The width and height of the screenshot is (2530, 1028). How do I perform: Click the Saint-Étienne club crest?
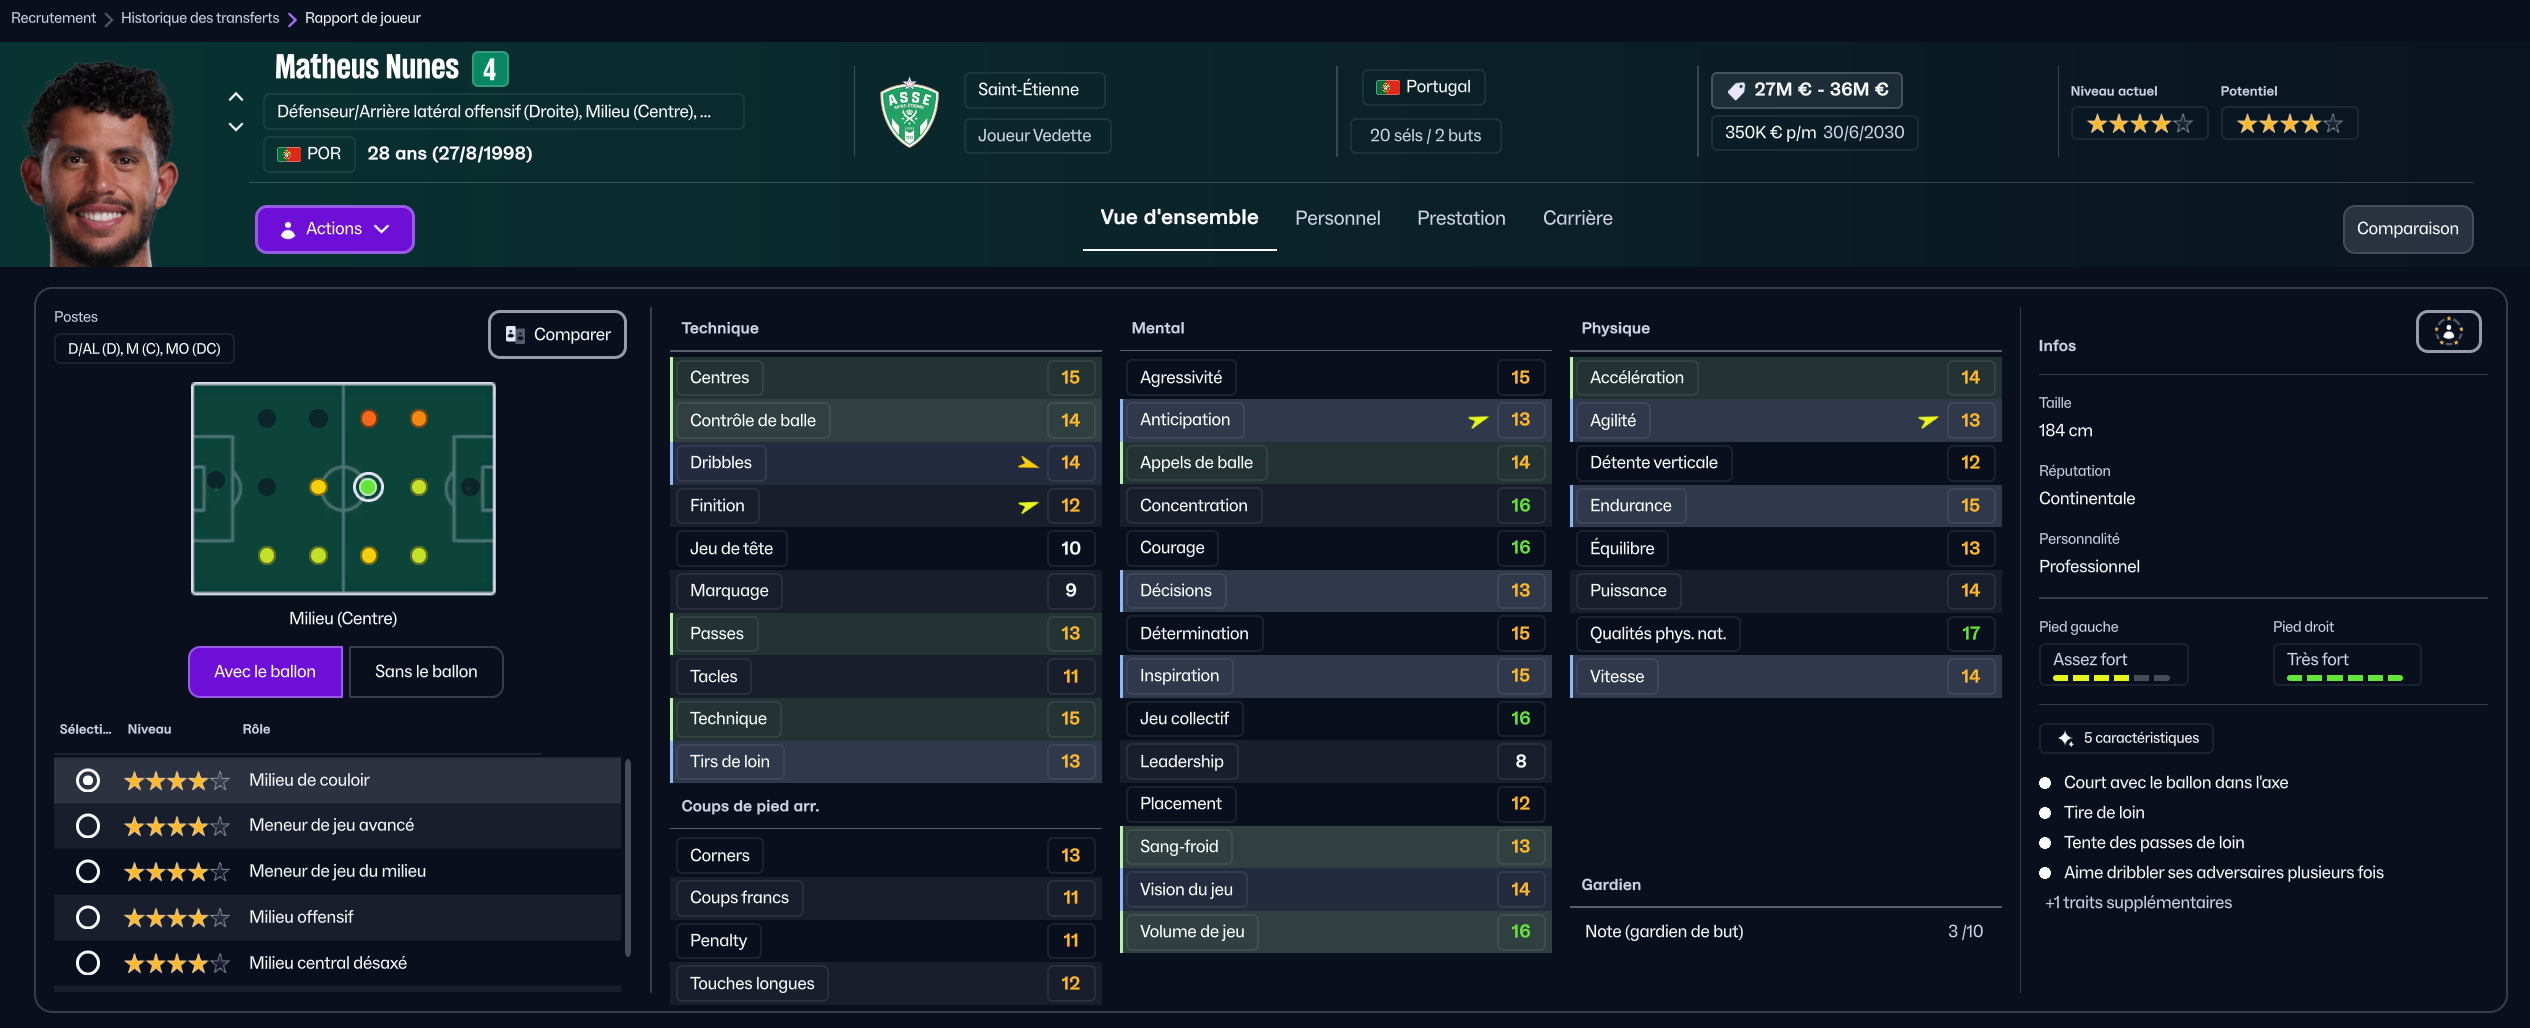pyautogui.click(x=909, y=112)
